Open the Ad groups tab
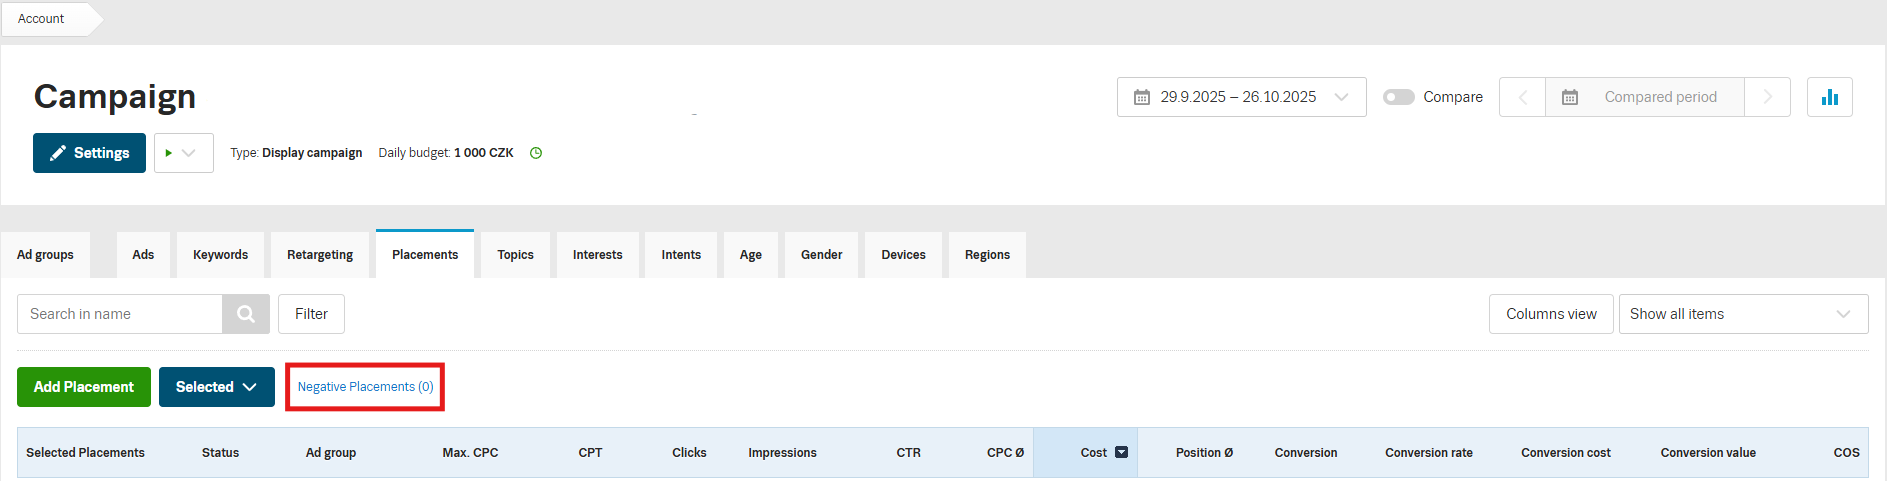1887x481 pixels. tap(45, 255)
